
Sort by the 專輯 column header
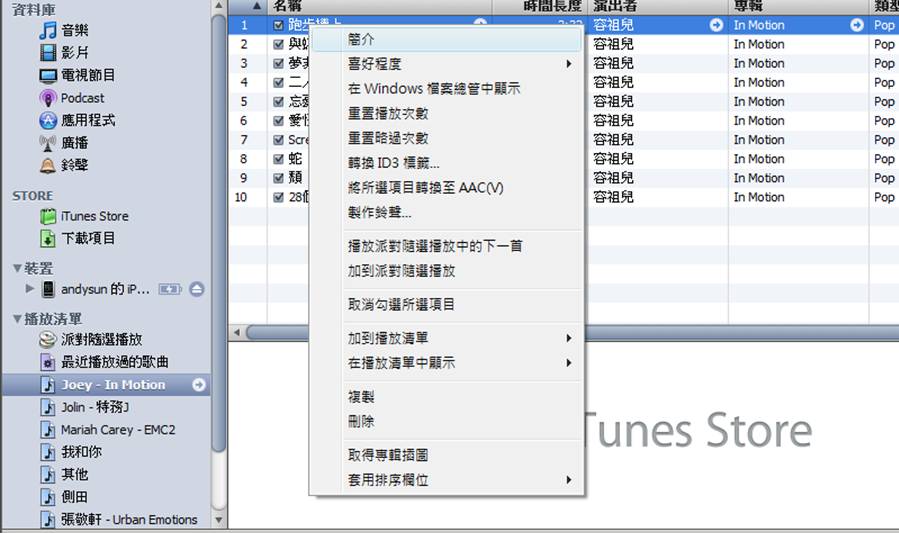click(x=798, y=6)
